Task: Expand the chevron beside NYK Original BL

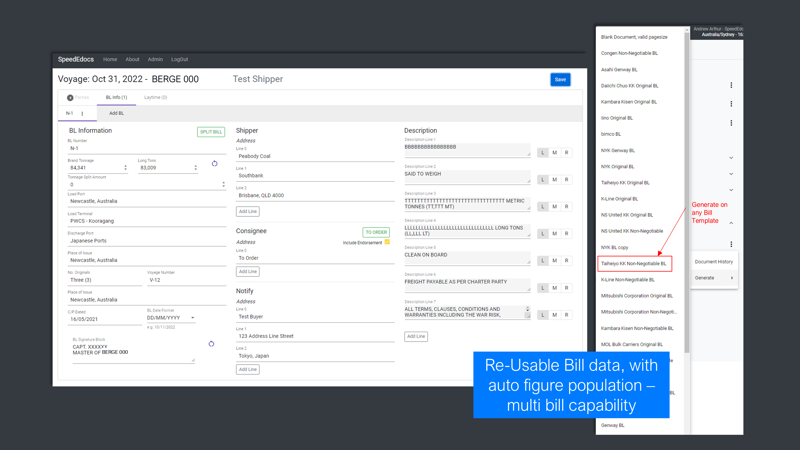Action: (x=731, y=174)
